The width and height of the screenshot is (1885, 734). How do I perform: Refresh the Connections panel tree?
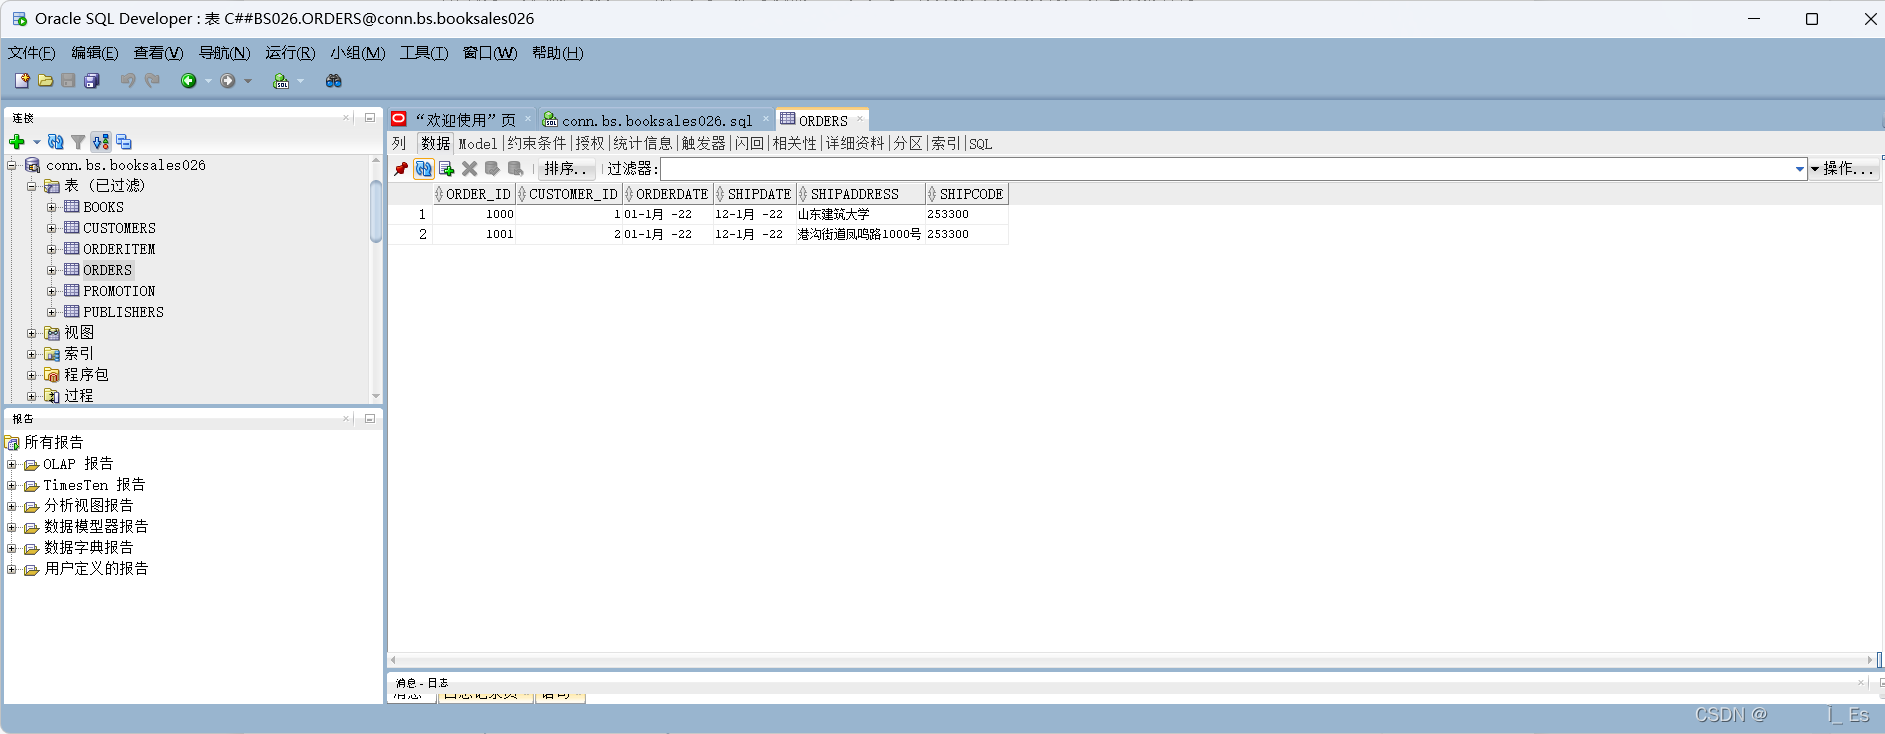click(56, 142)
